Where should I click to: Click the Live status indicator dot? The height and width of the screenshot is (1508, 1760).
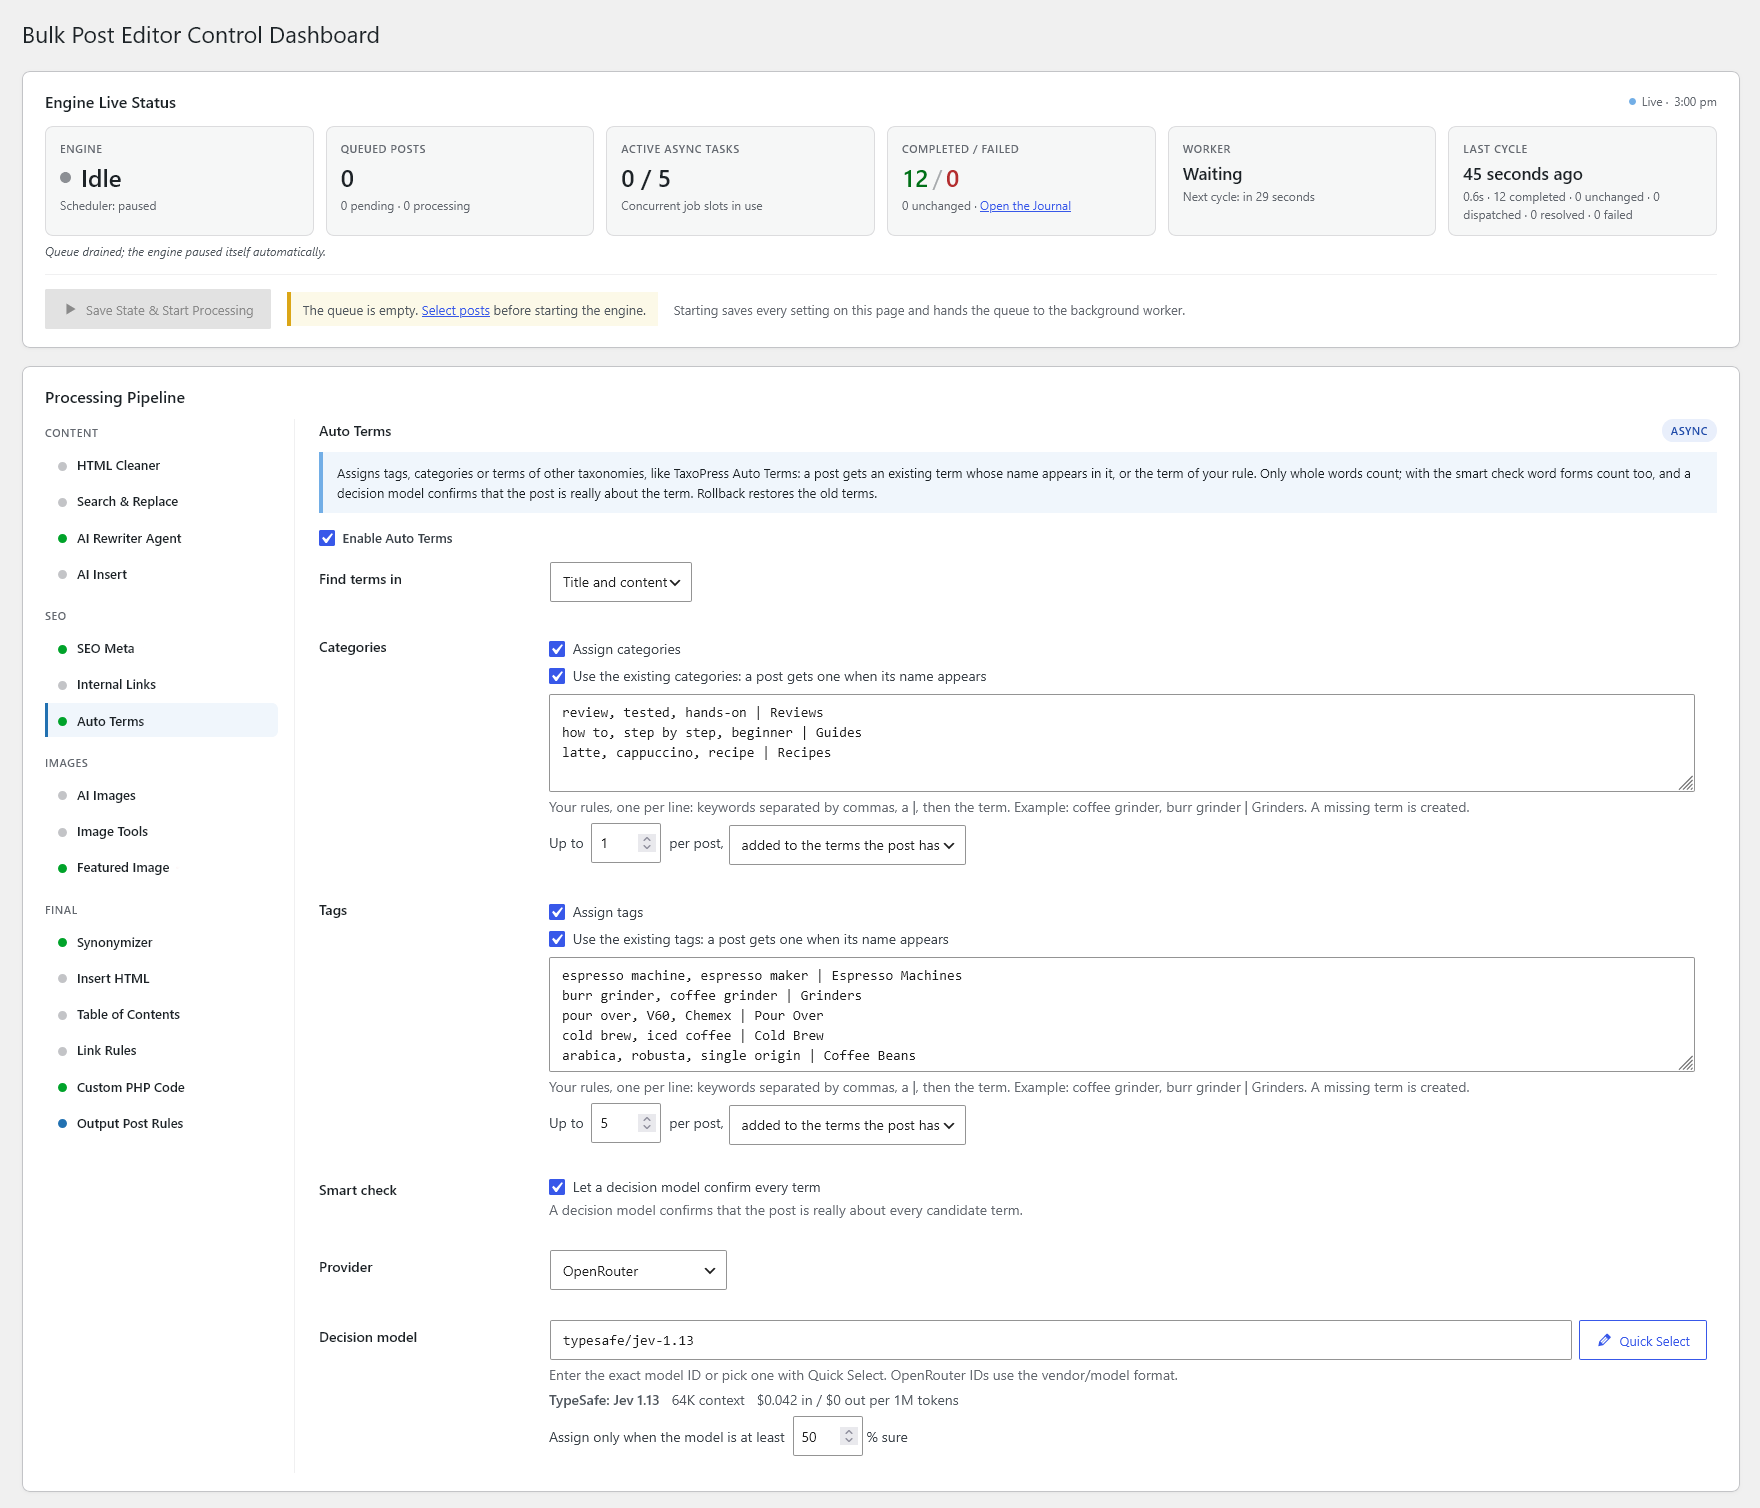[1632, 102]
